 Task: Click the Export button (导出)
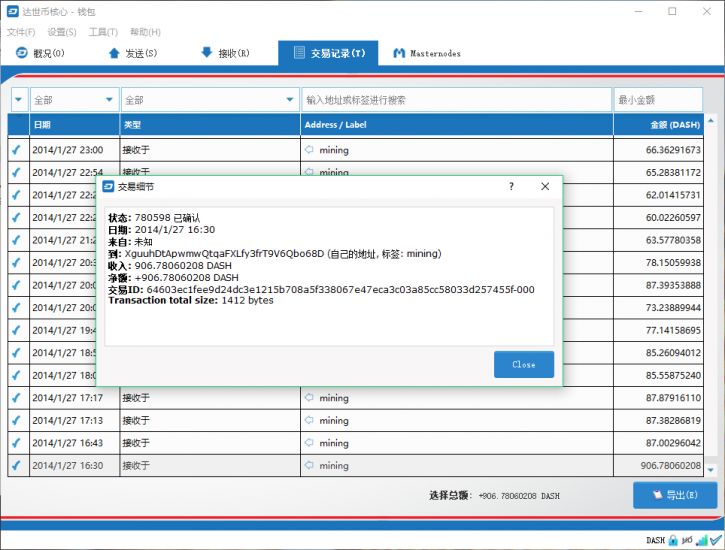coord(675,495)
